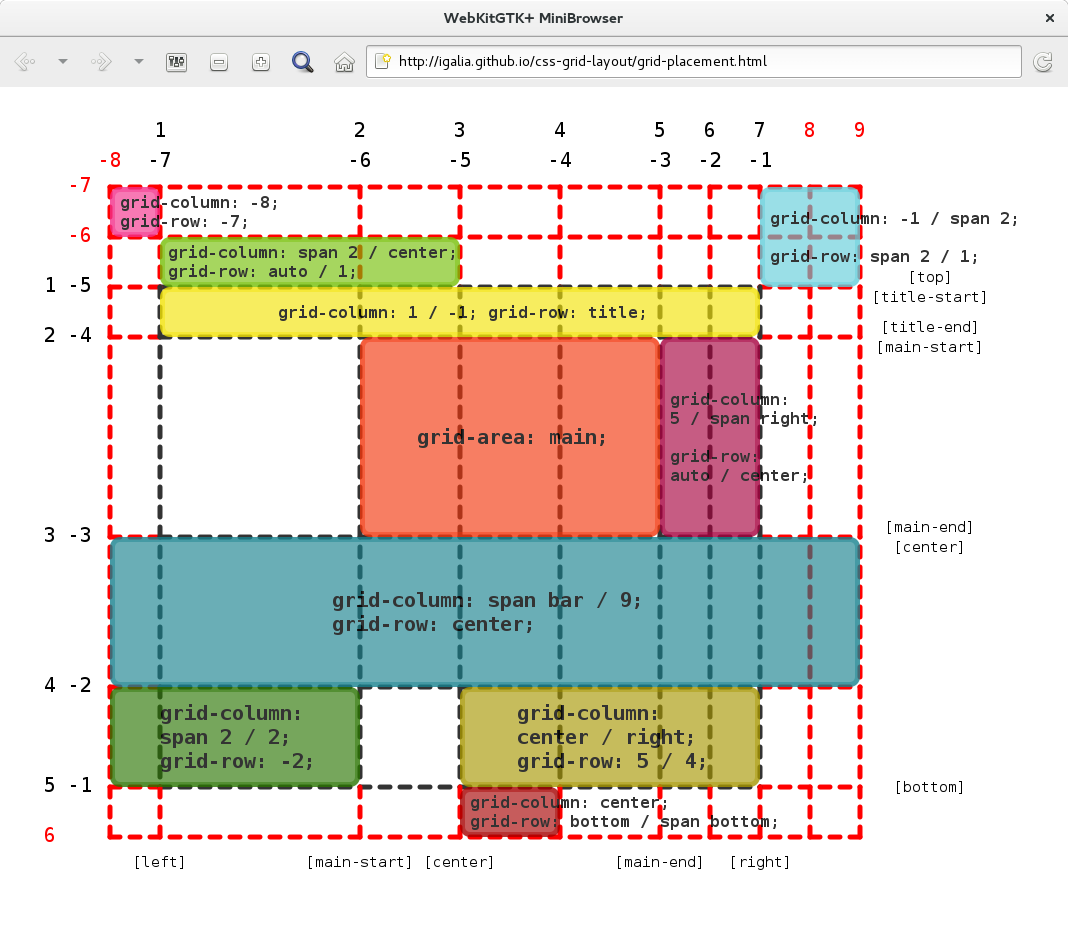Image resolution: width=1068 pixels, height=929 pixels.
Task: Open the preferences settings icon
Action: 176,62
